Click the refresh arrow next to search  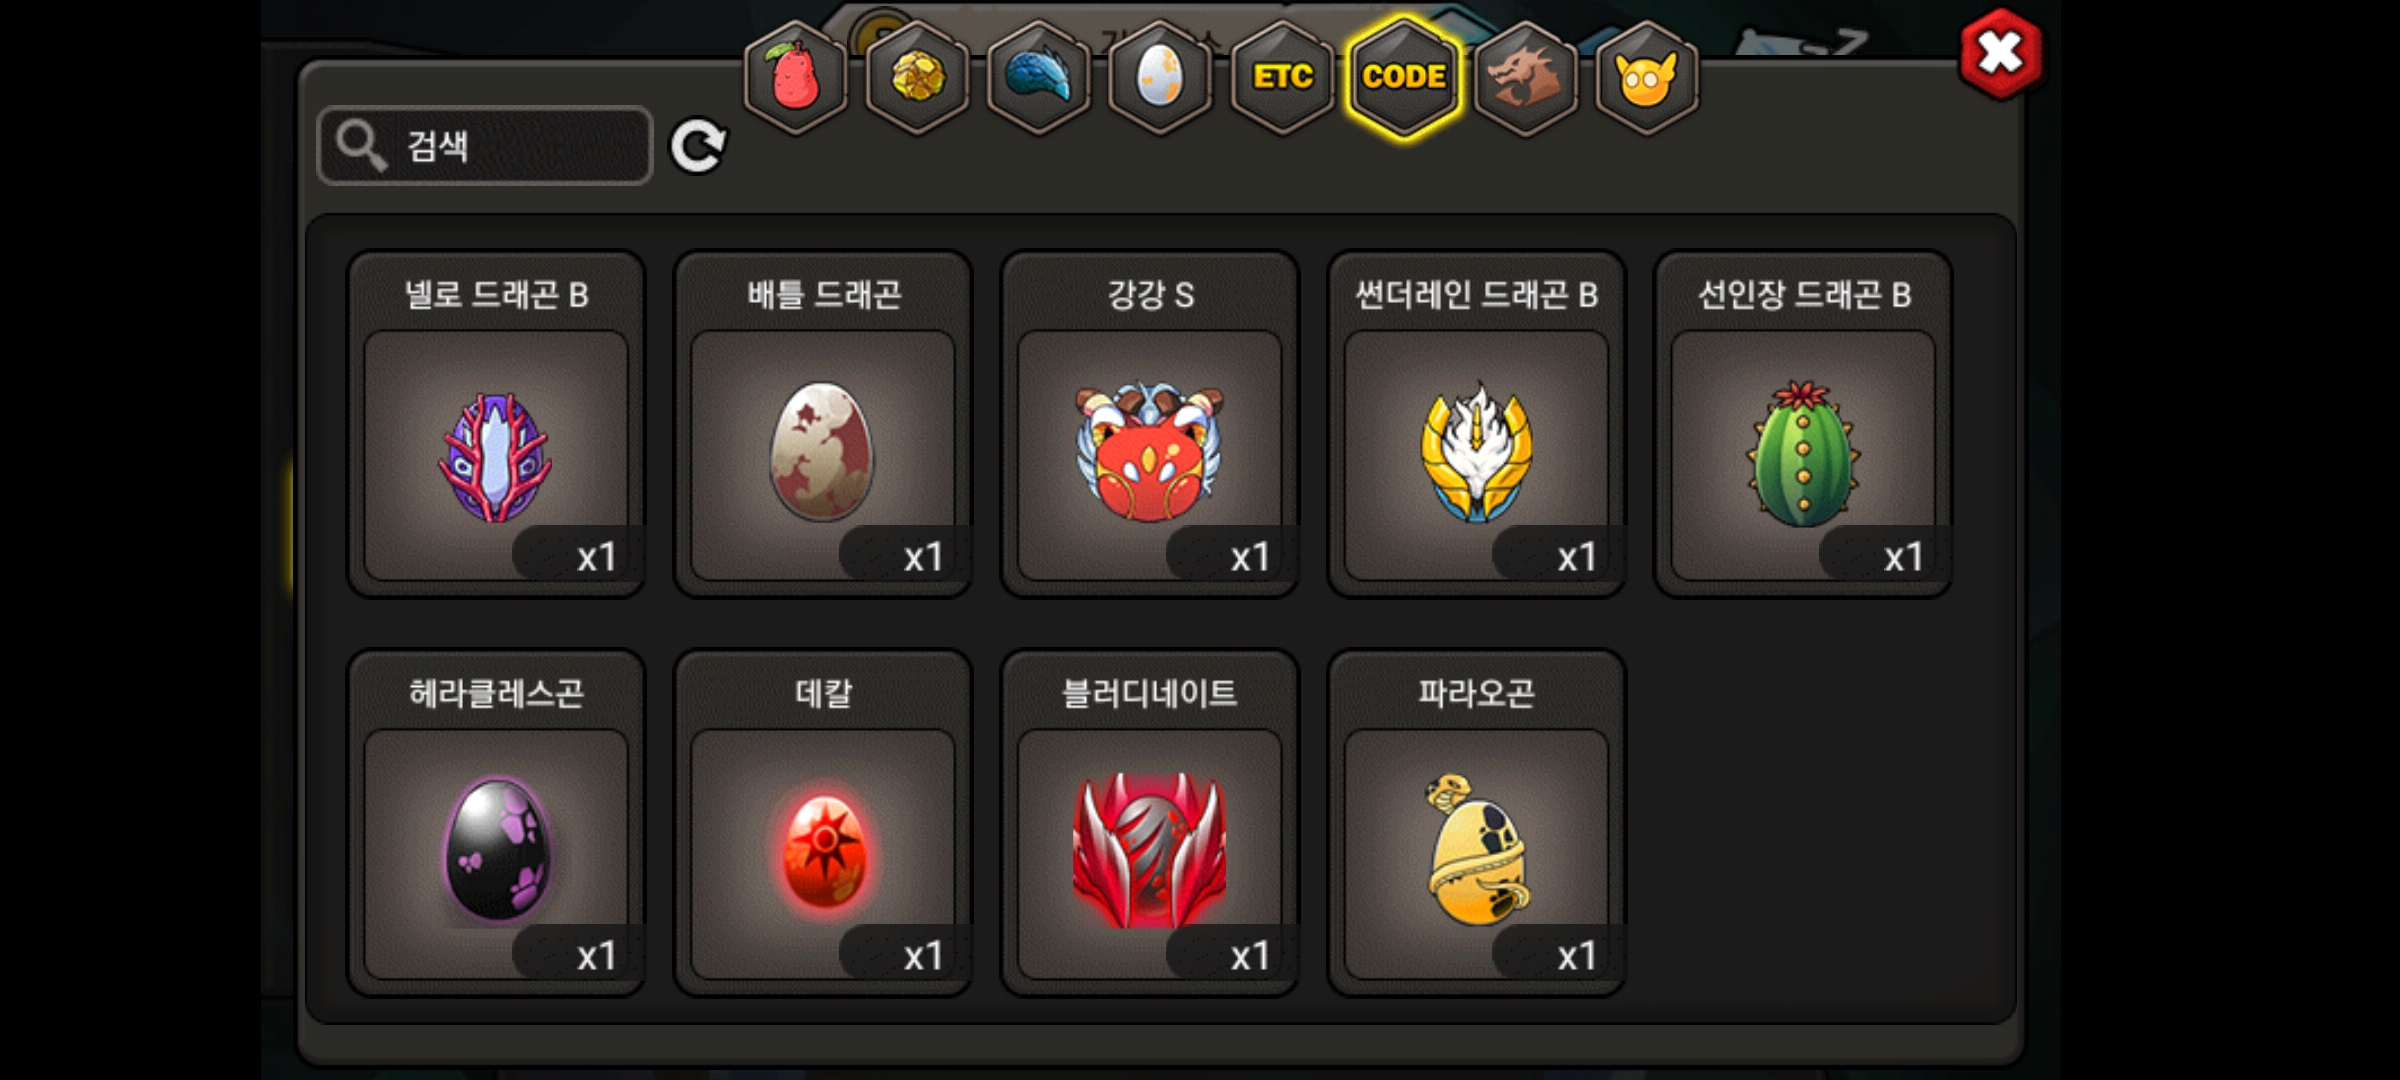pos(698,147)
